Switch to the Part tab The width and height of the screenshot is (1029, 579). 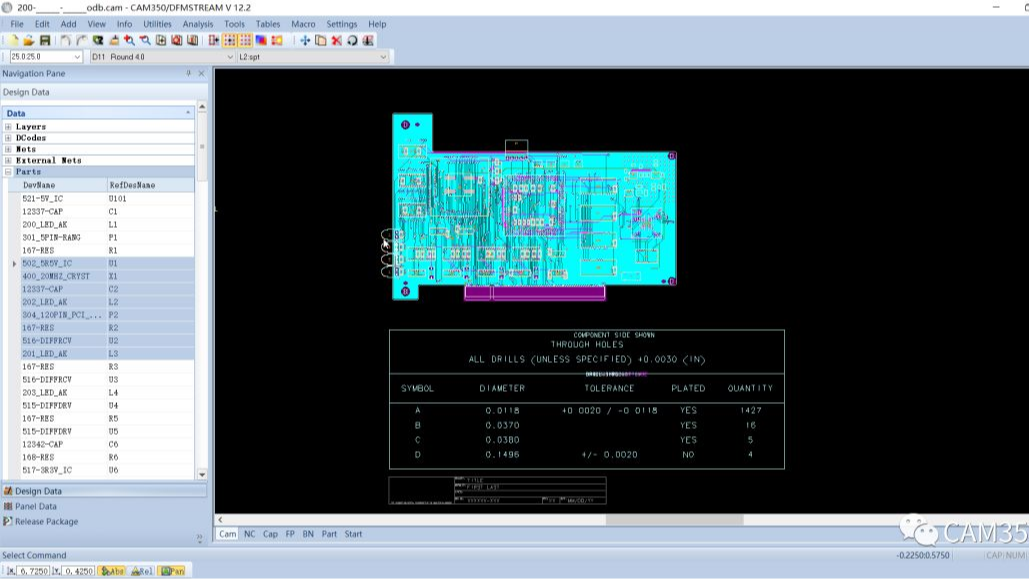(329, 534)
